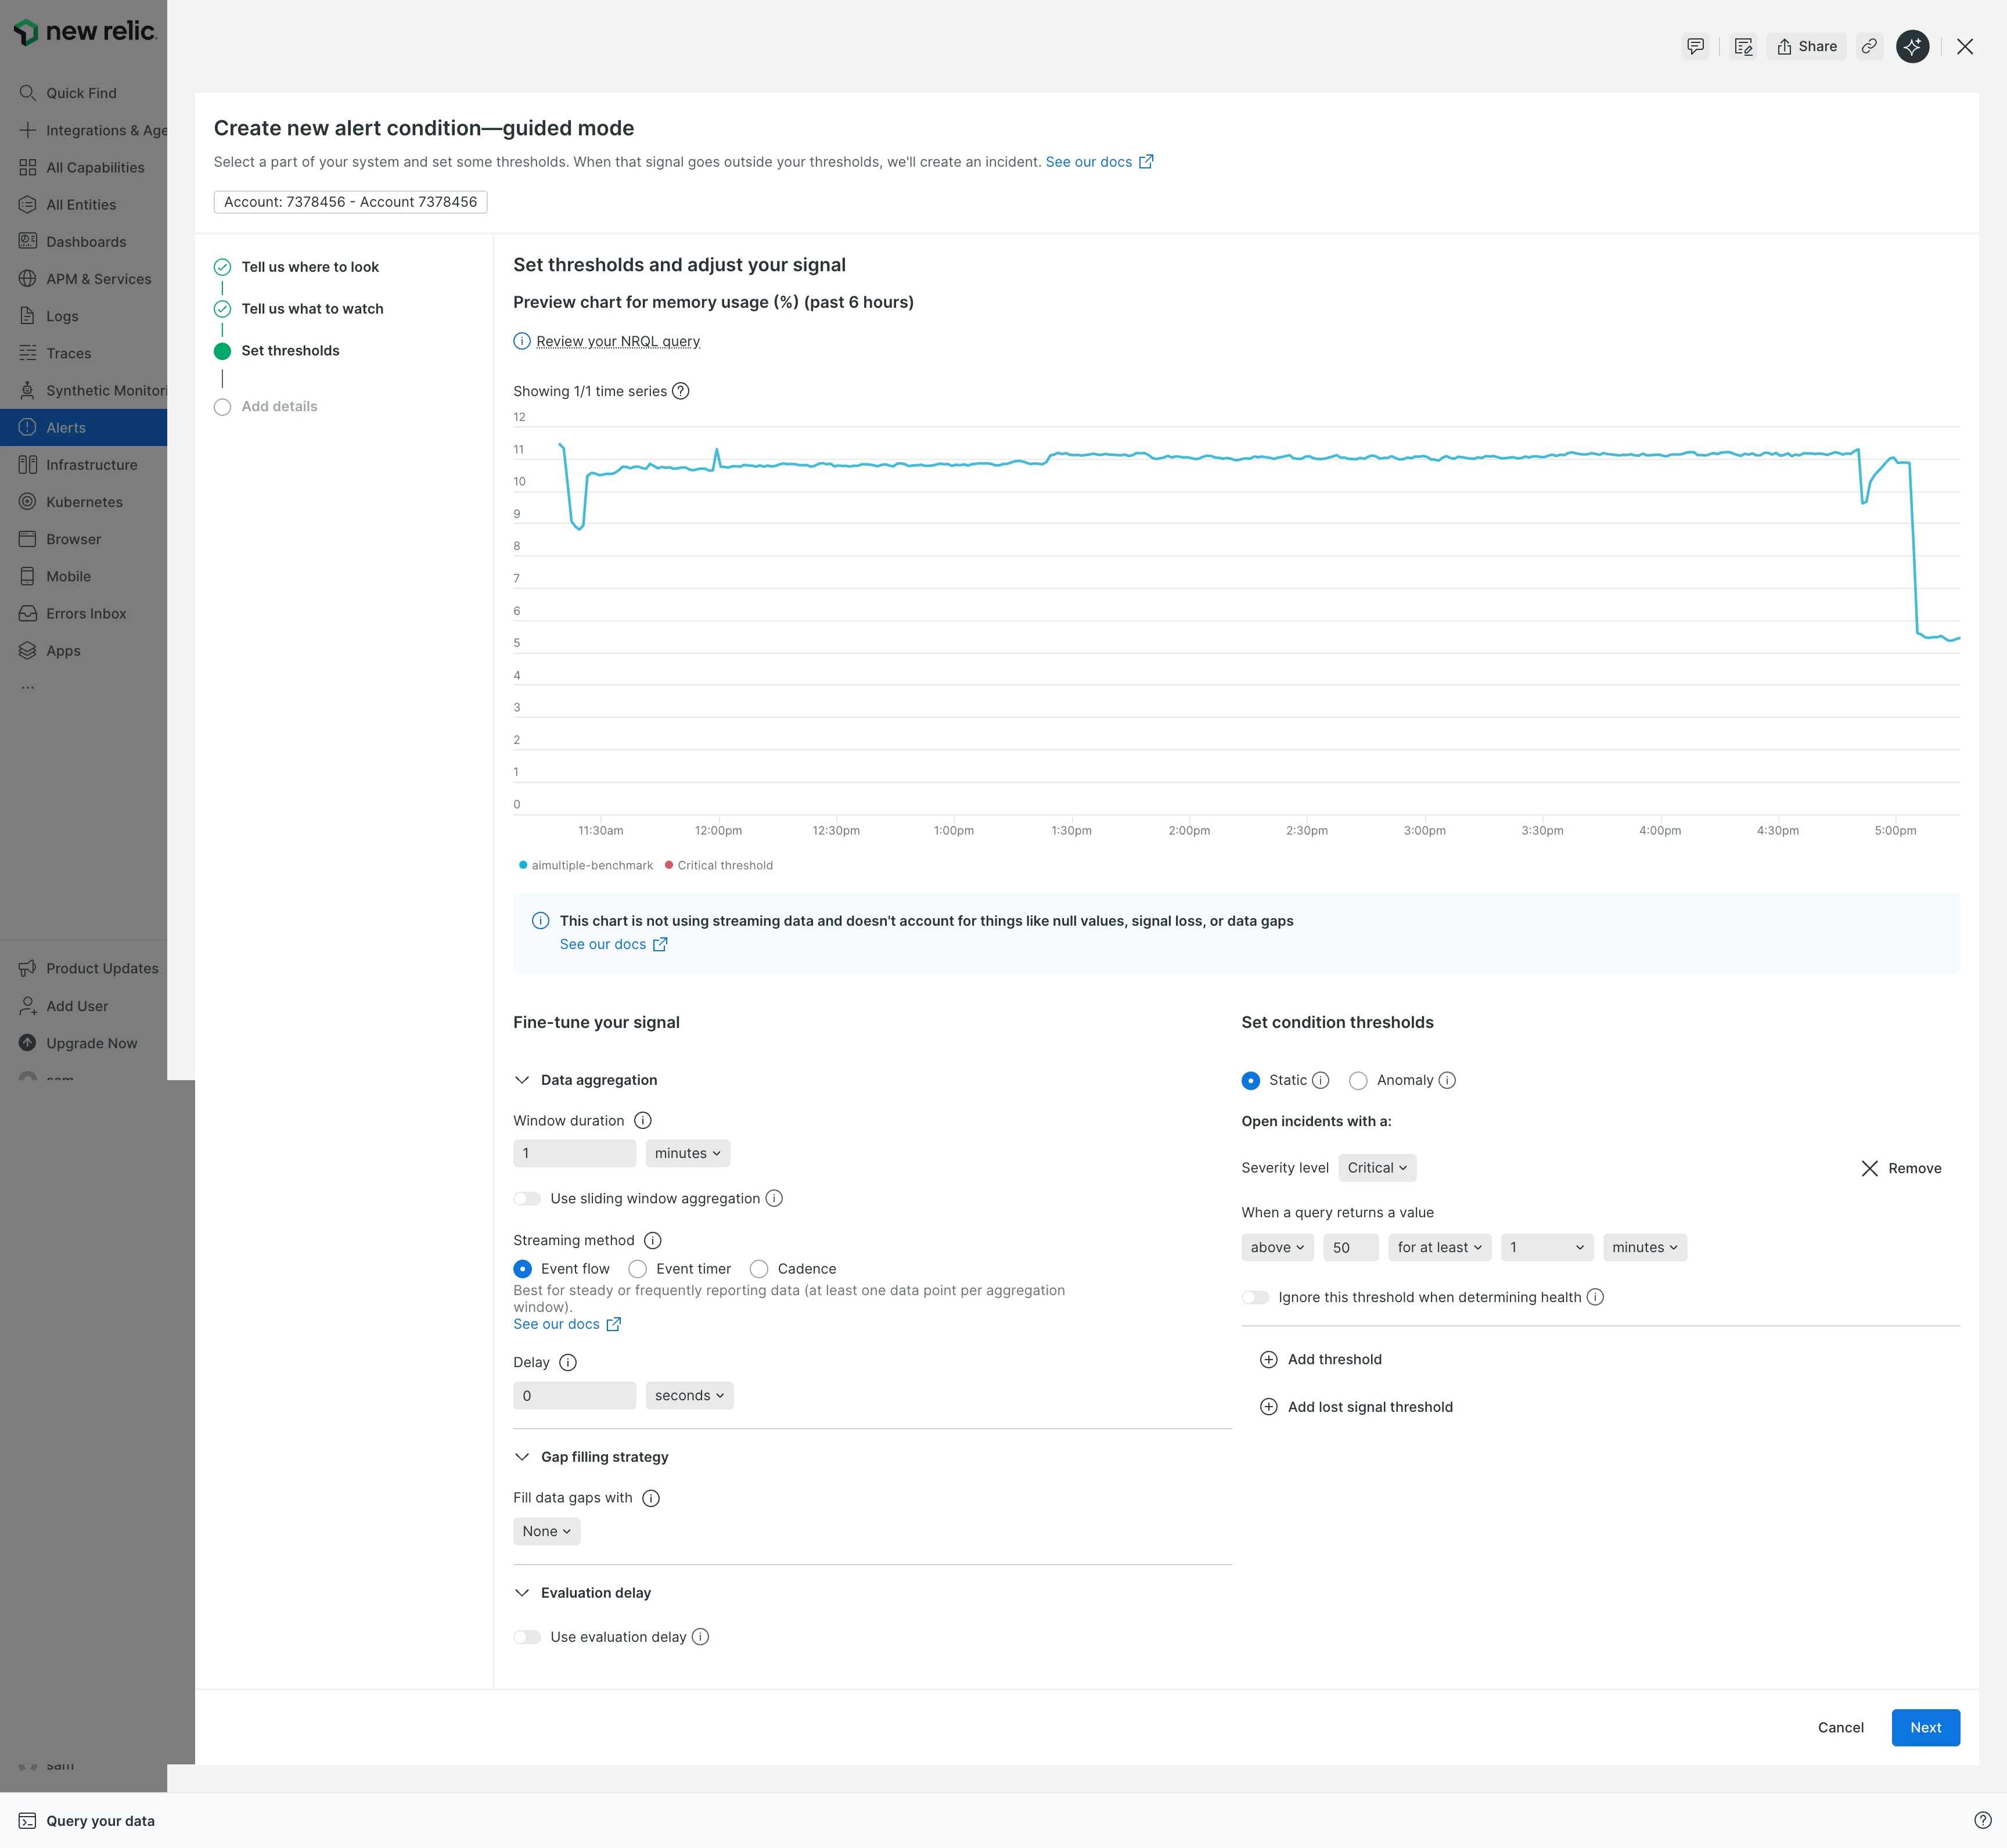The width and height of the screenshot is (2007, 1848).
Task: Click Query your data in bottom bar
Action: [x=87, y=1820]
